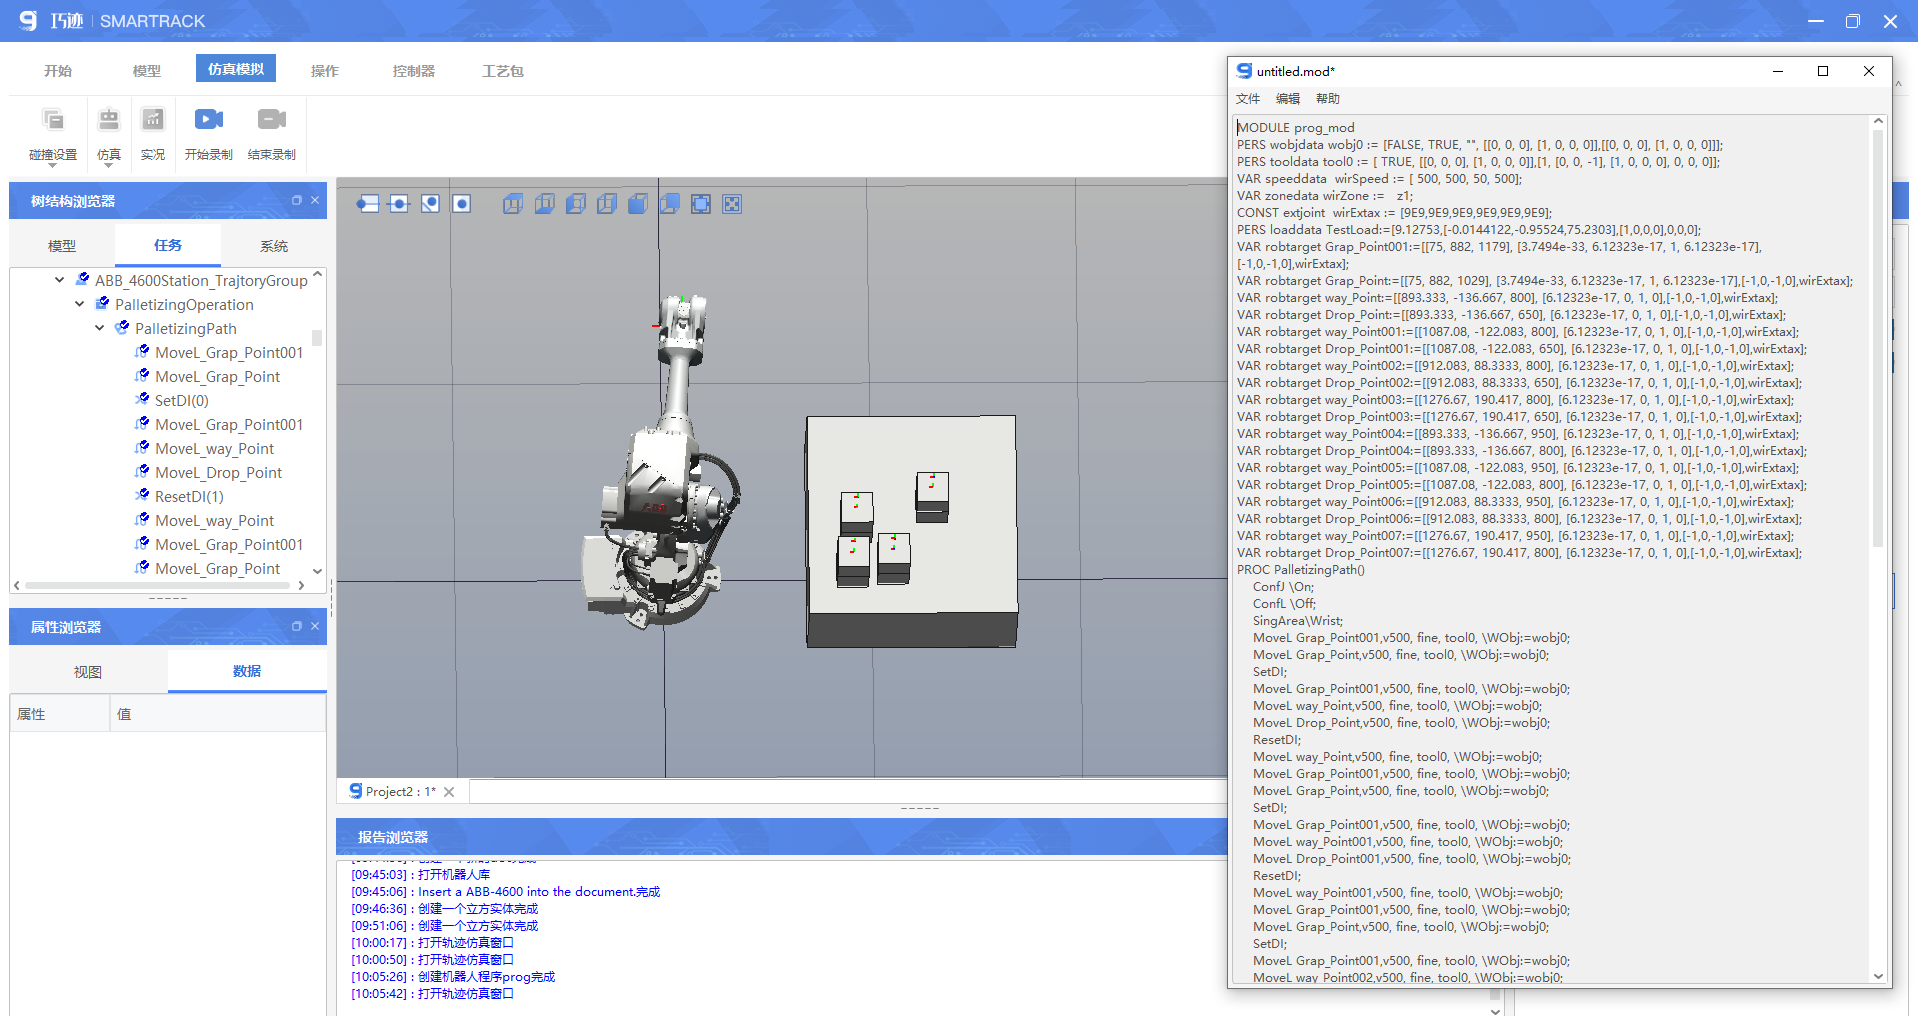Screen dimensions: 1918x1016
Task: Open the collision settings (碰撞设置) tool
Action: pyautogui.click(x=53, y=133)
